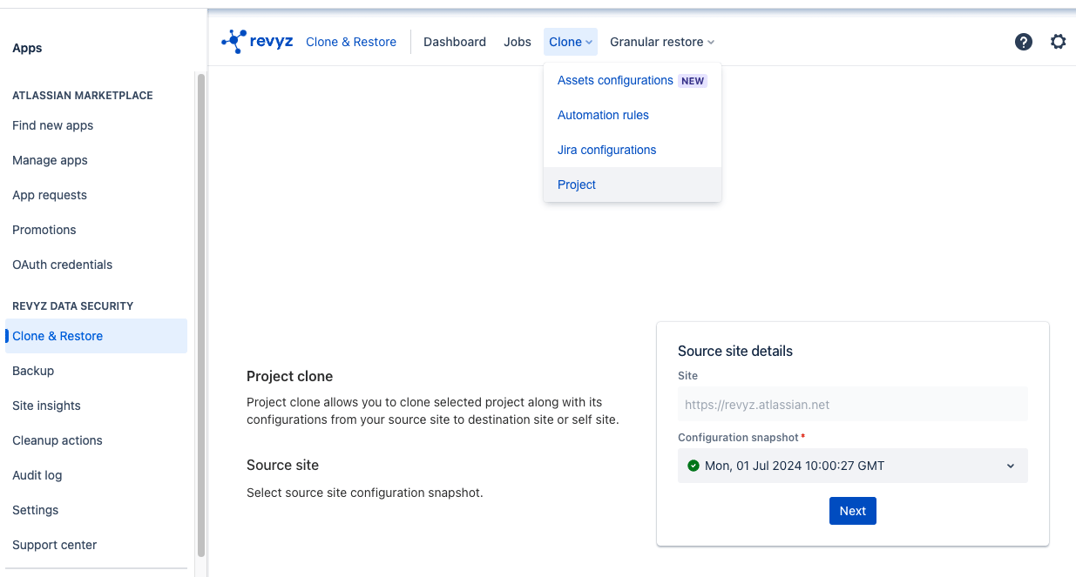Open the Clone dropdown menu
Screen dimensions: 1076x577
tap(569, 42)
